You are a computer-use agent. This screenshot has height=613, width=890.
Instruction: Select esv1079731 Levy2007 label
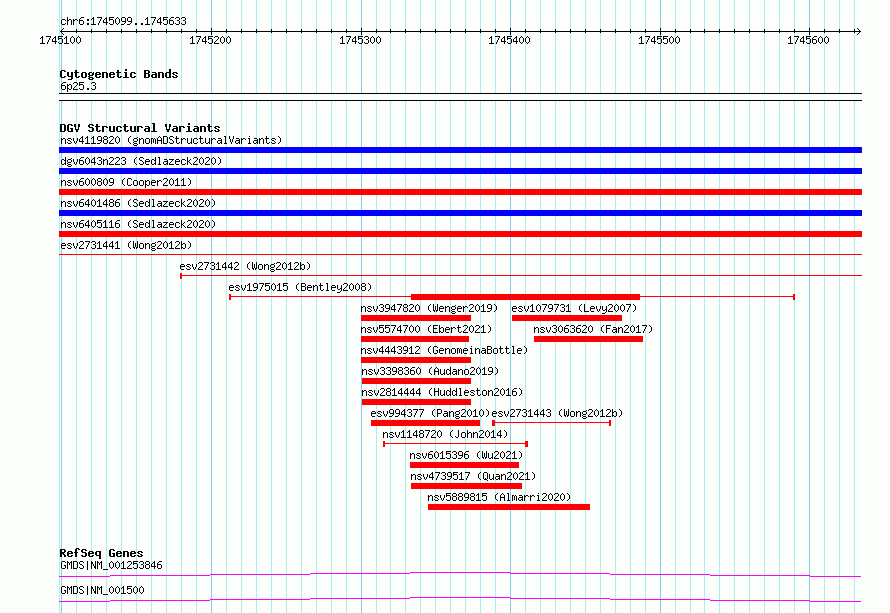click(x=574, y=308)
